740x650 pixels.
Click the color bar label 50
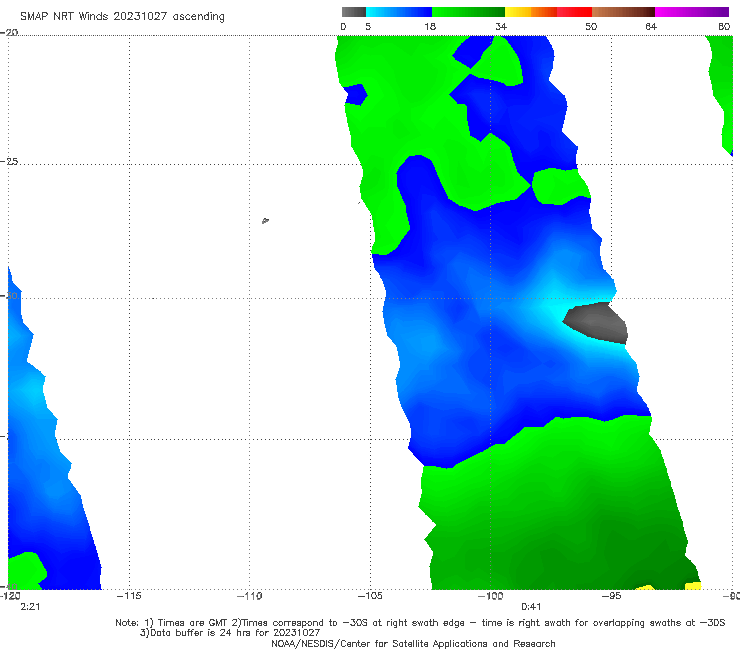pyautogui.click(x=591, y=26)
